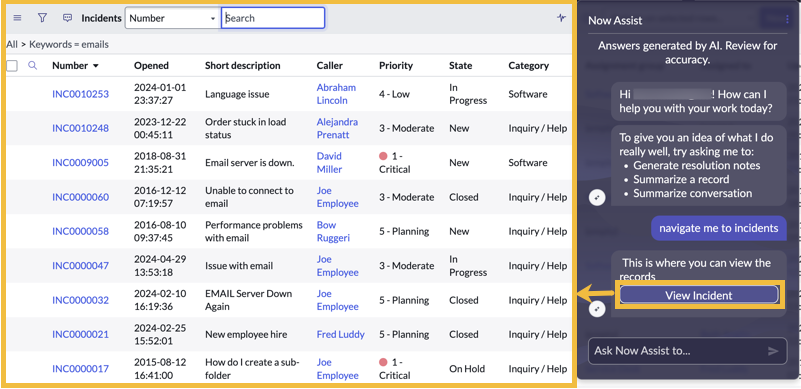Click critical priority of INC0009005

point(394,163)
